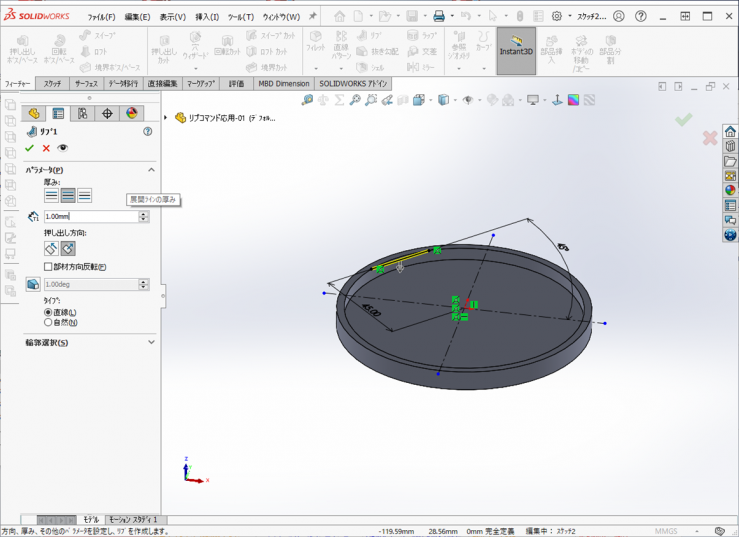The image size is (739, 537).
Task: Confirm the rib feature with green checkmark
Action: 29,148
